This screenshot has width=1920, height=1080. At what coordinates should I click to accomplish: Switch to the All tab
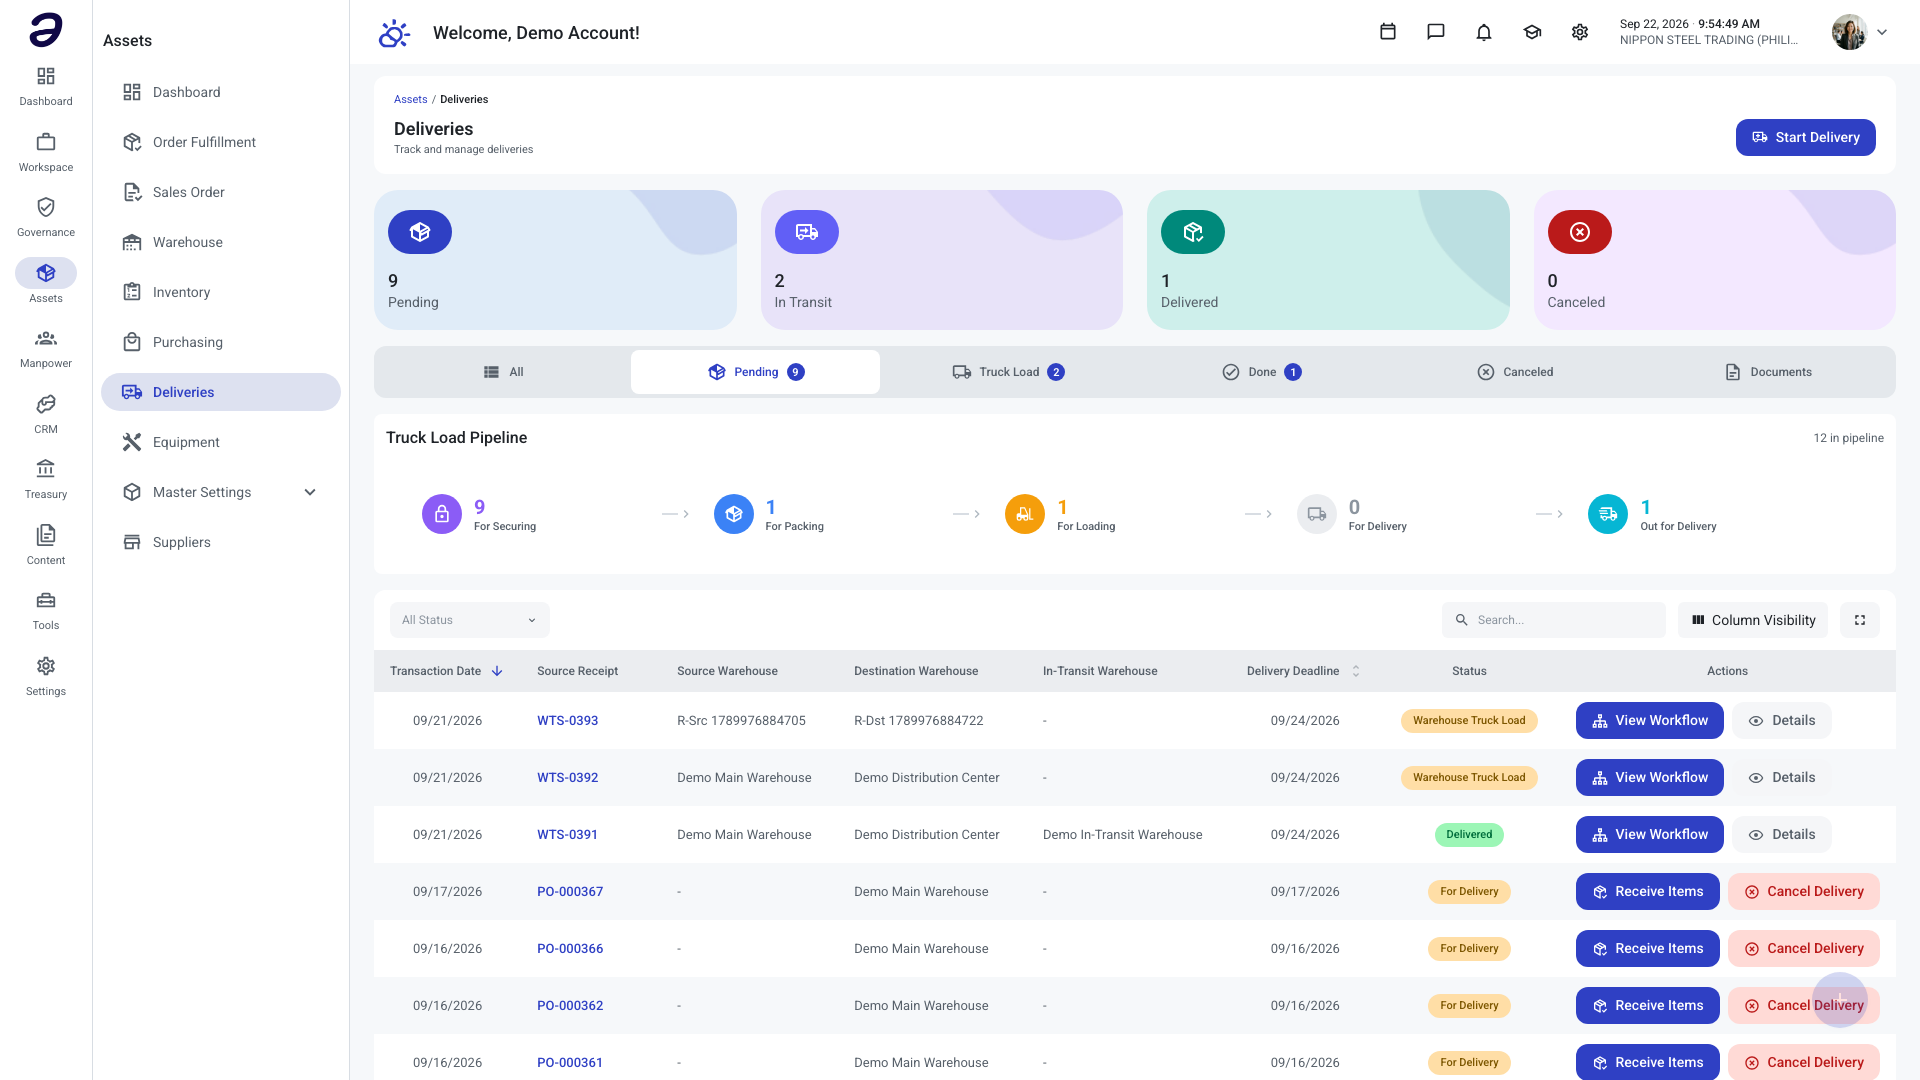click(x=504, y=372)
